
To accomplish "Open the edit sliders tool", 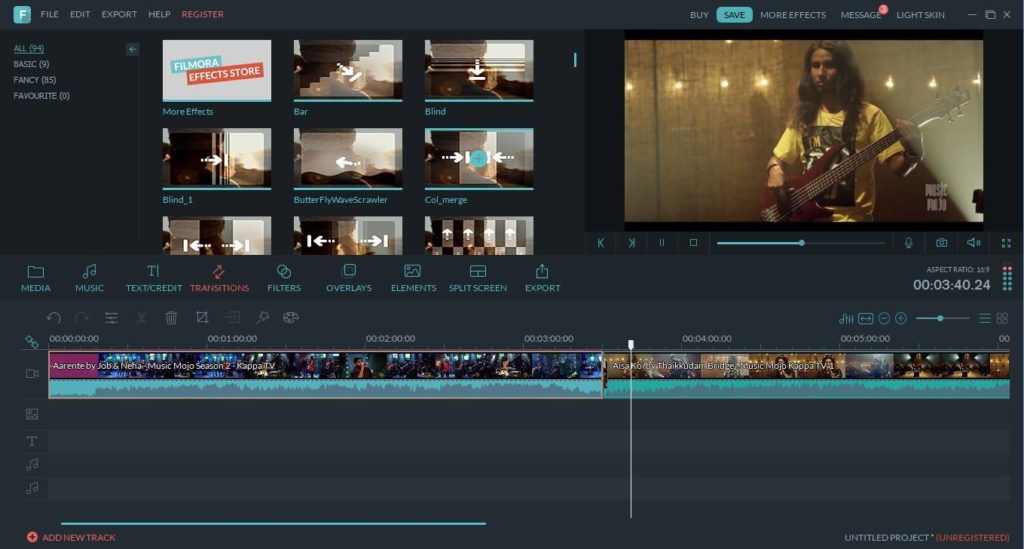I will point(112,318).
